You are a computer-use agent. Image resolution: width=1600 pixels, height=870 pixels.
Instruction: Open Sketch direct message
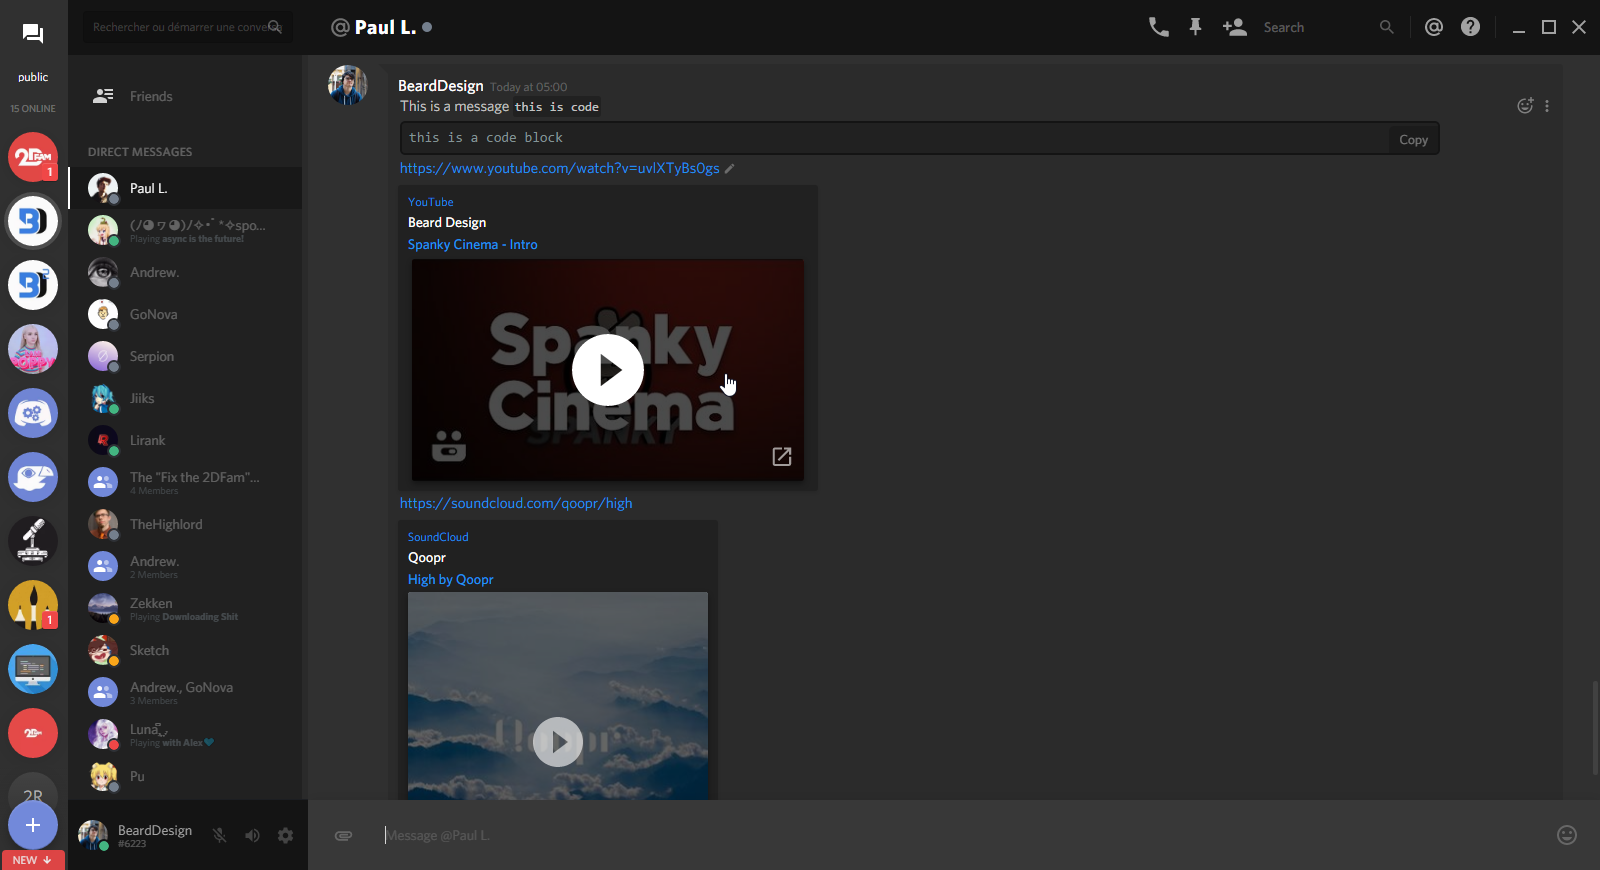pyautogui.click(x=185, y=650)
